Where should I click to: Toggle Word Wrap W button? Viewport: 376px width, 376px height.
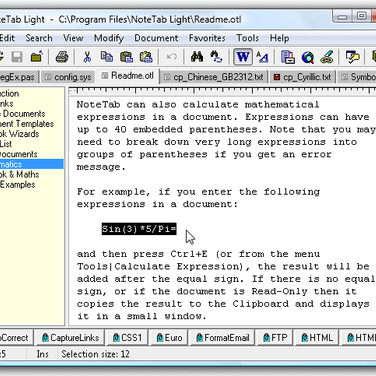[243, 57]
